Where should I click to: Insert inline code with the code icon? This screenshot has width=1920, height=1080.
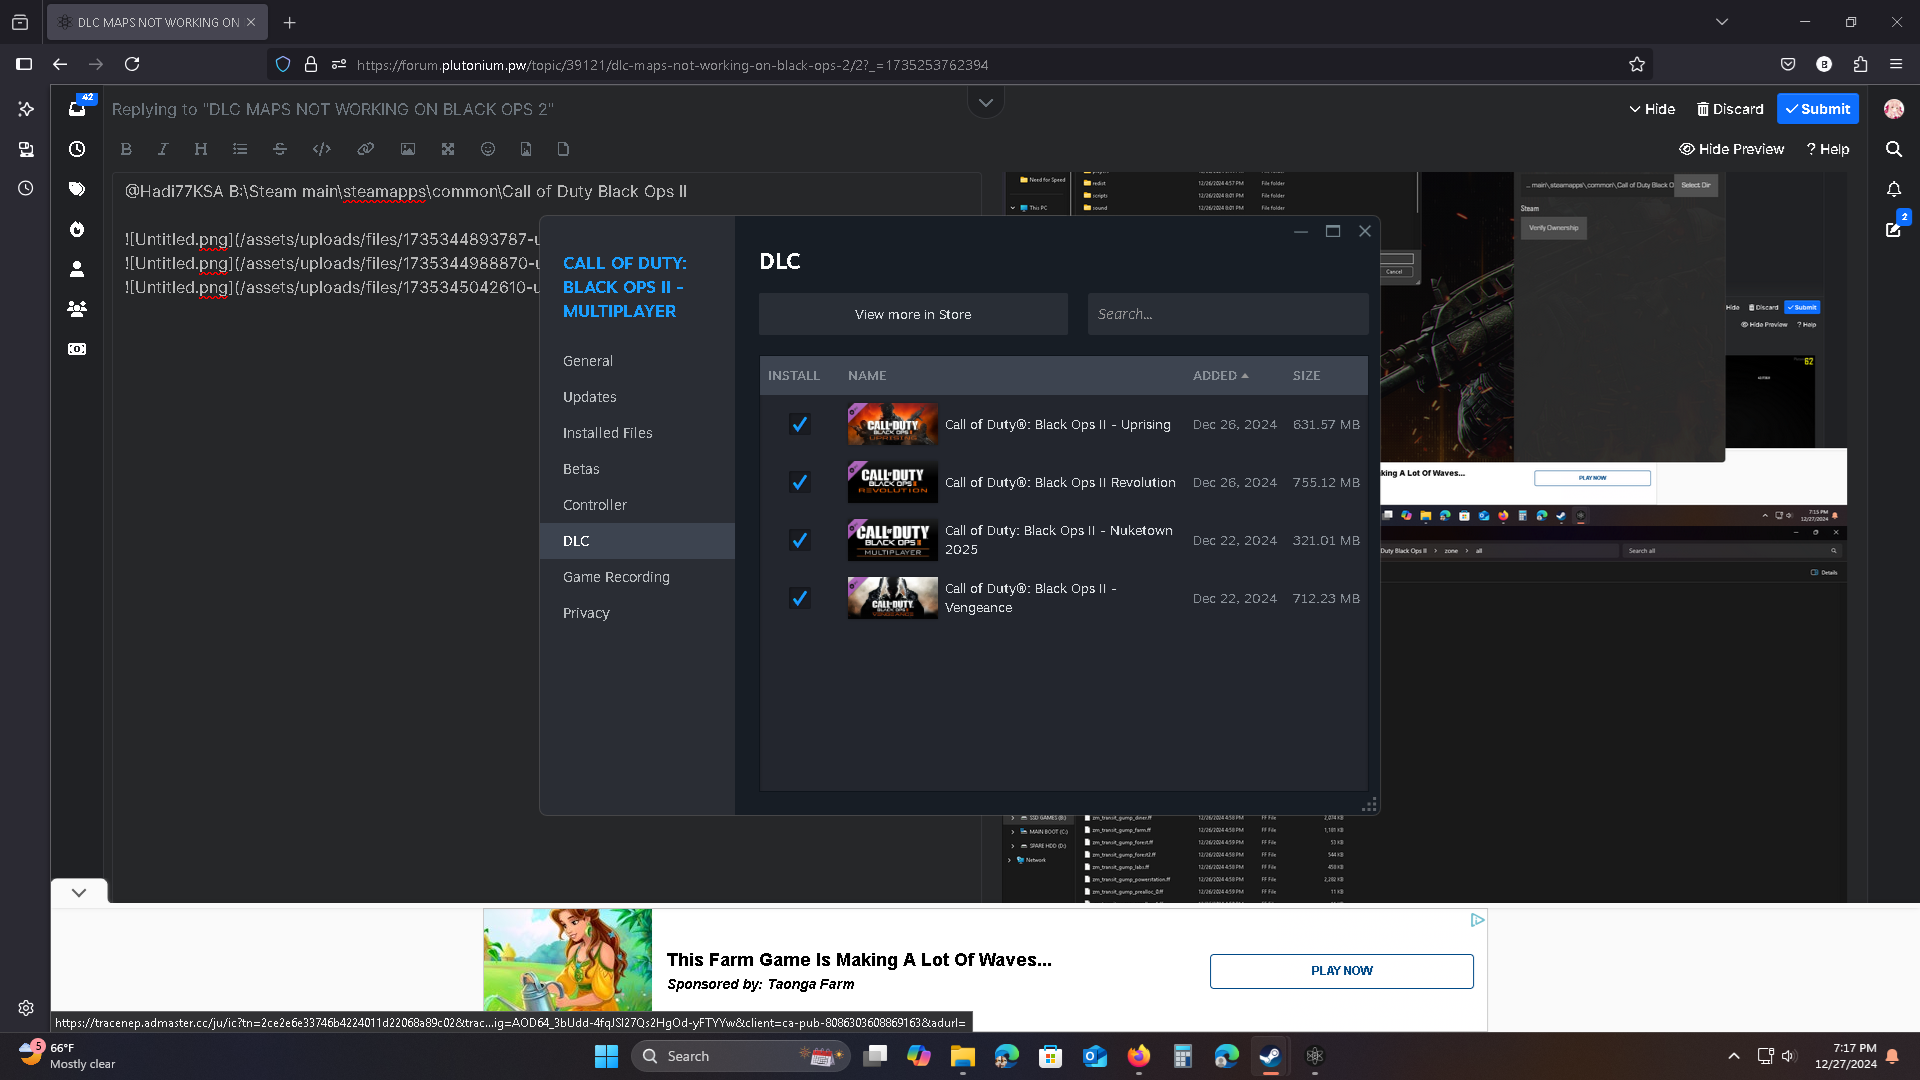(x=321, y=149)
